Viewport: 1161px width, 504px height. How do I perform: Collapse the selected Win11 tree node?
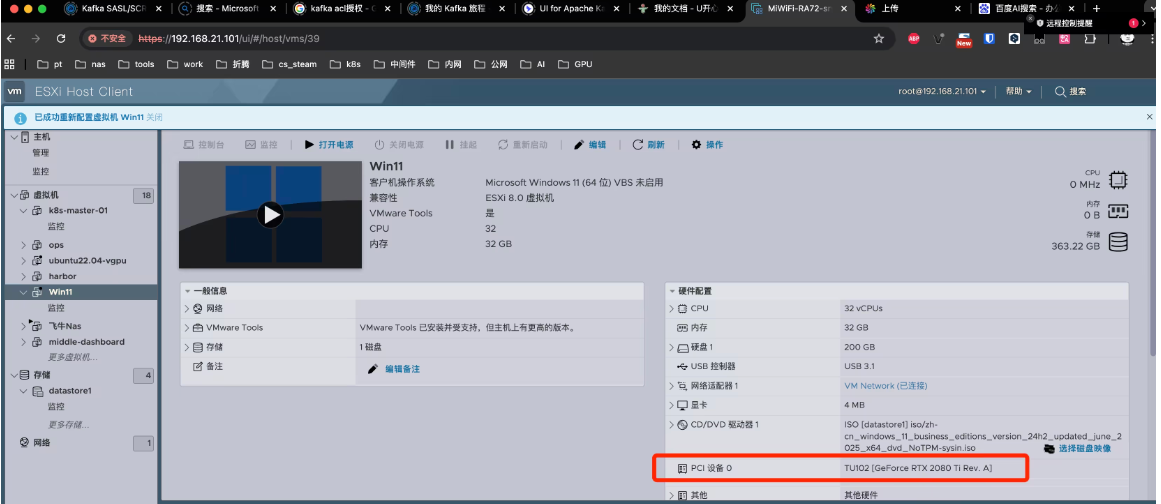click(x=24, y=292)
